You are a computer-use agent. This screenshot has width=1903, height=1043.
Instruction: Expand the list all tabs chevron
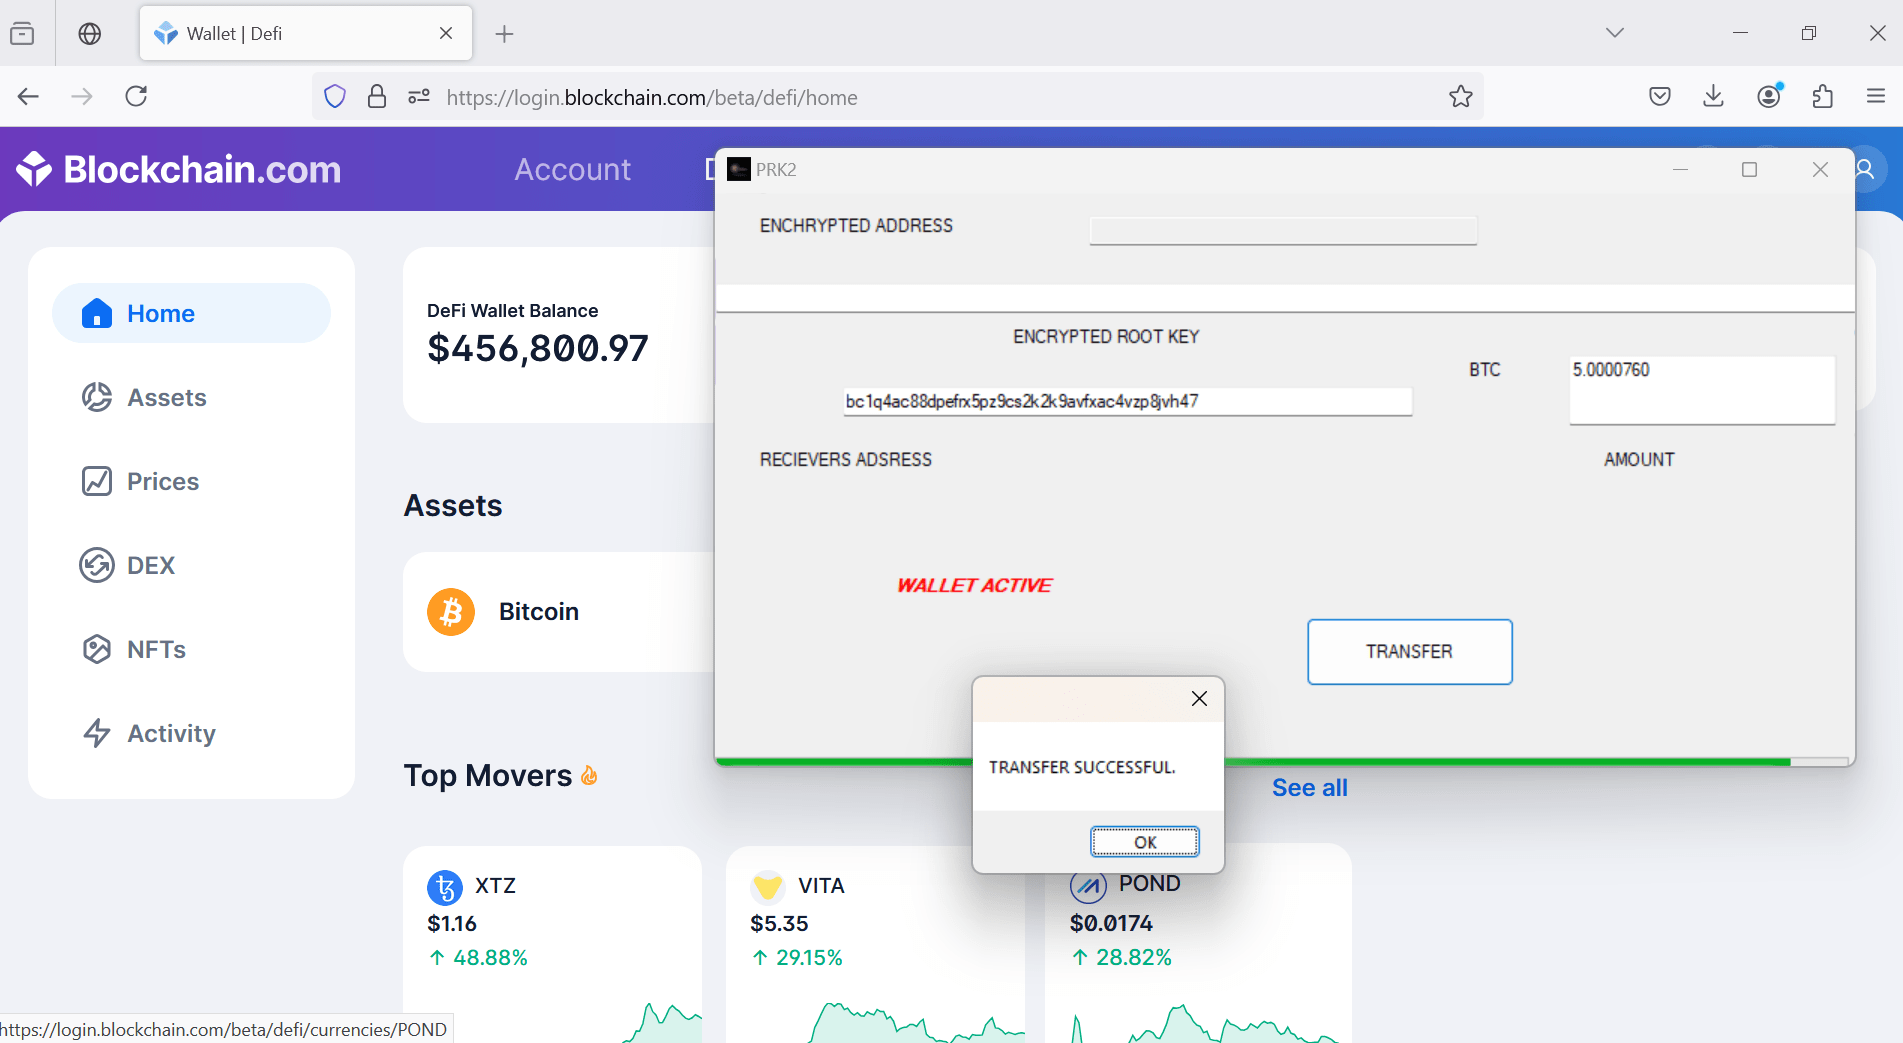1615,33
